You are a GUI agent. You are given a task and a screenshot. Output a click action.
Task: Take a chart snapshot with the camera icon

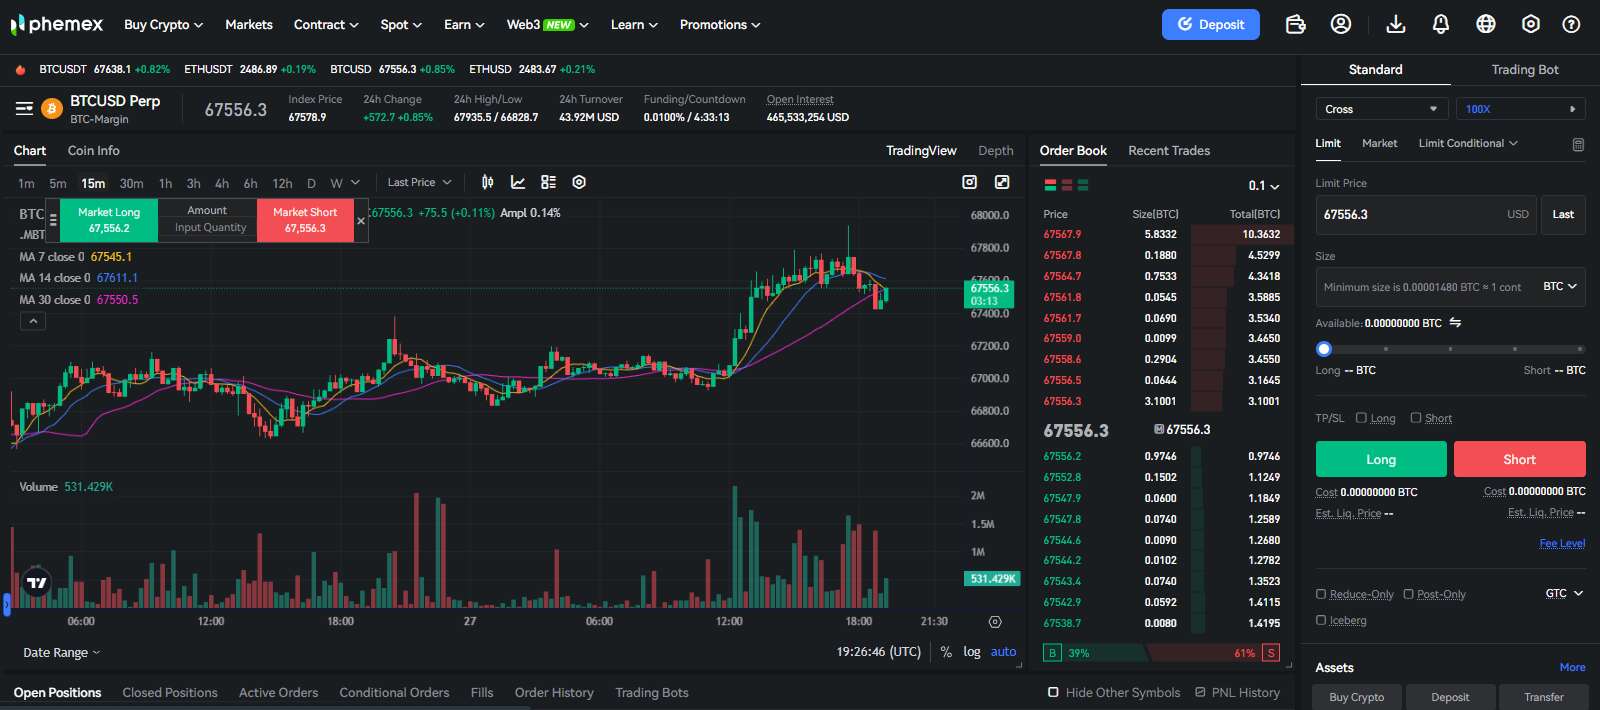[969, 182]
